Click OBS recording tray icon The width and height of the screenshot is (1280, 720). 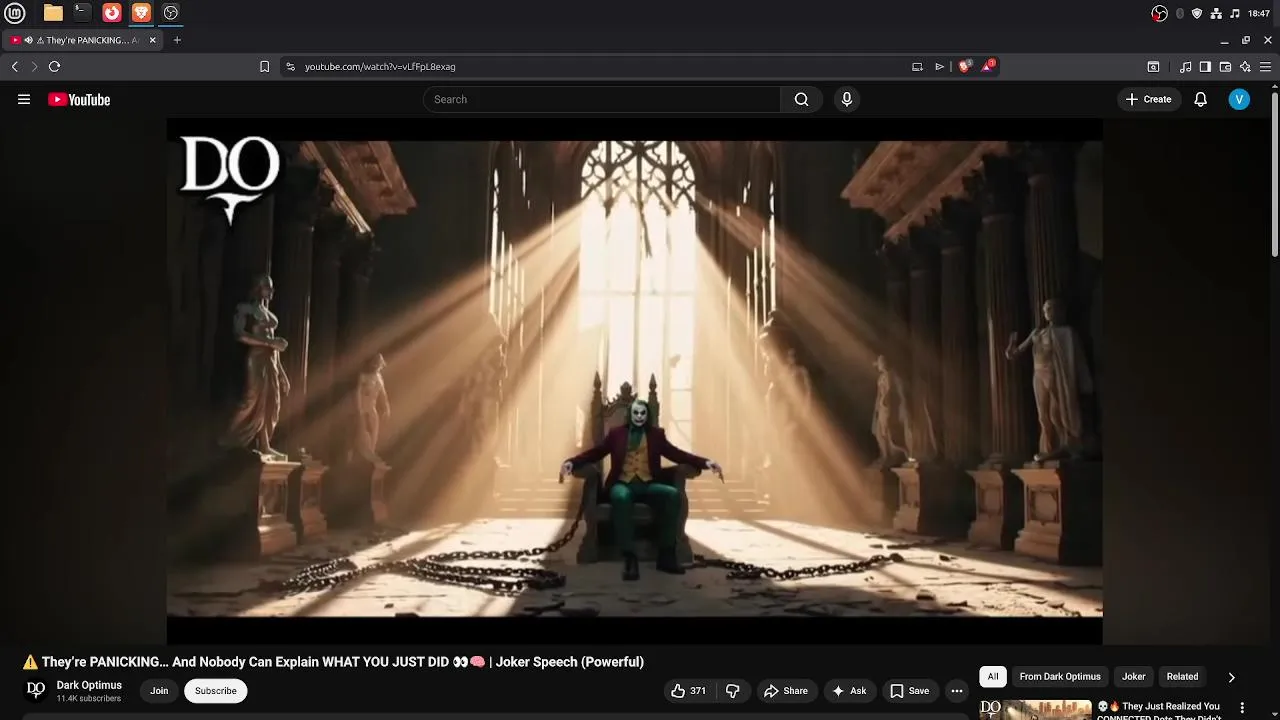click(1160, 13)
